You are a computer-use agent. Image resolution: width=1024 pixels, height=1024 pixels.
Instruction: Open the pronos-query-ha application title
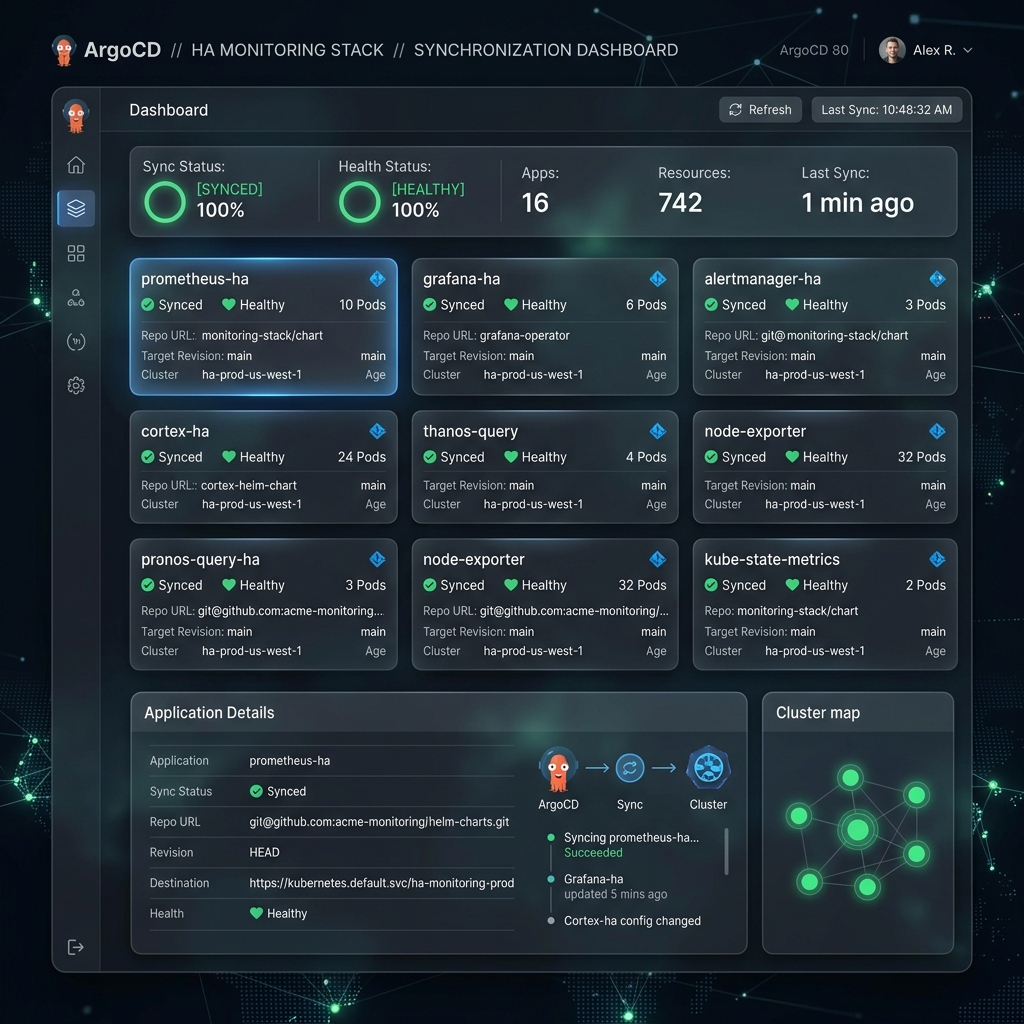(x=200, y=560)
